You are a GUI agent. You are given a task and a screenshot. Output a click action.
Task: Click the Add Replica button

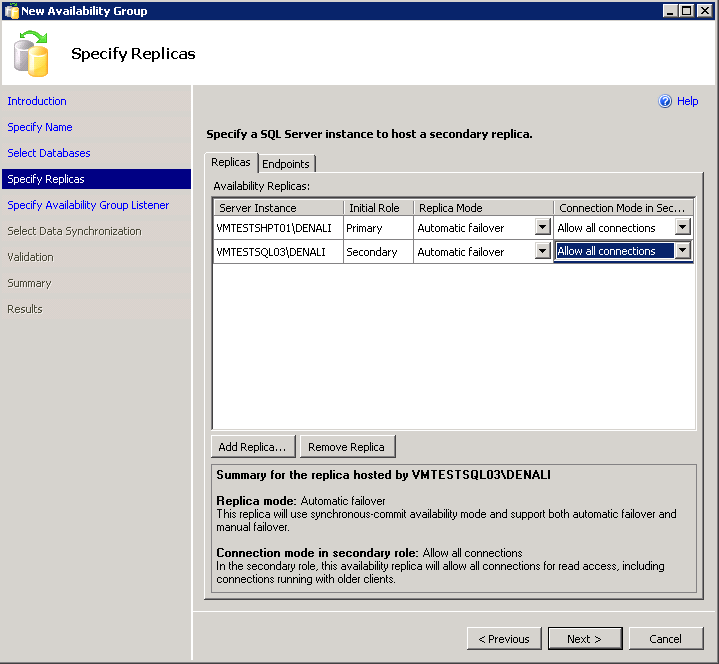(254, 447)
